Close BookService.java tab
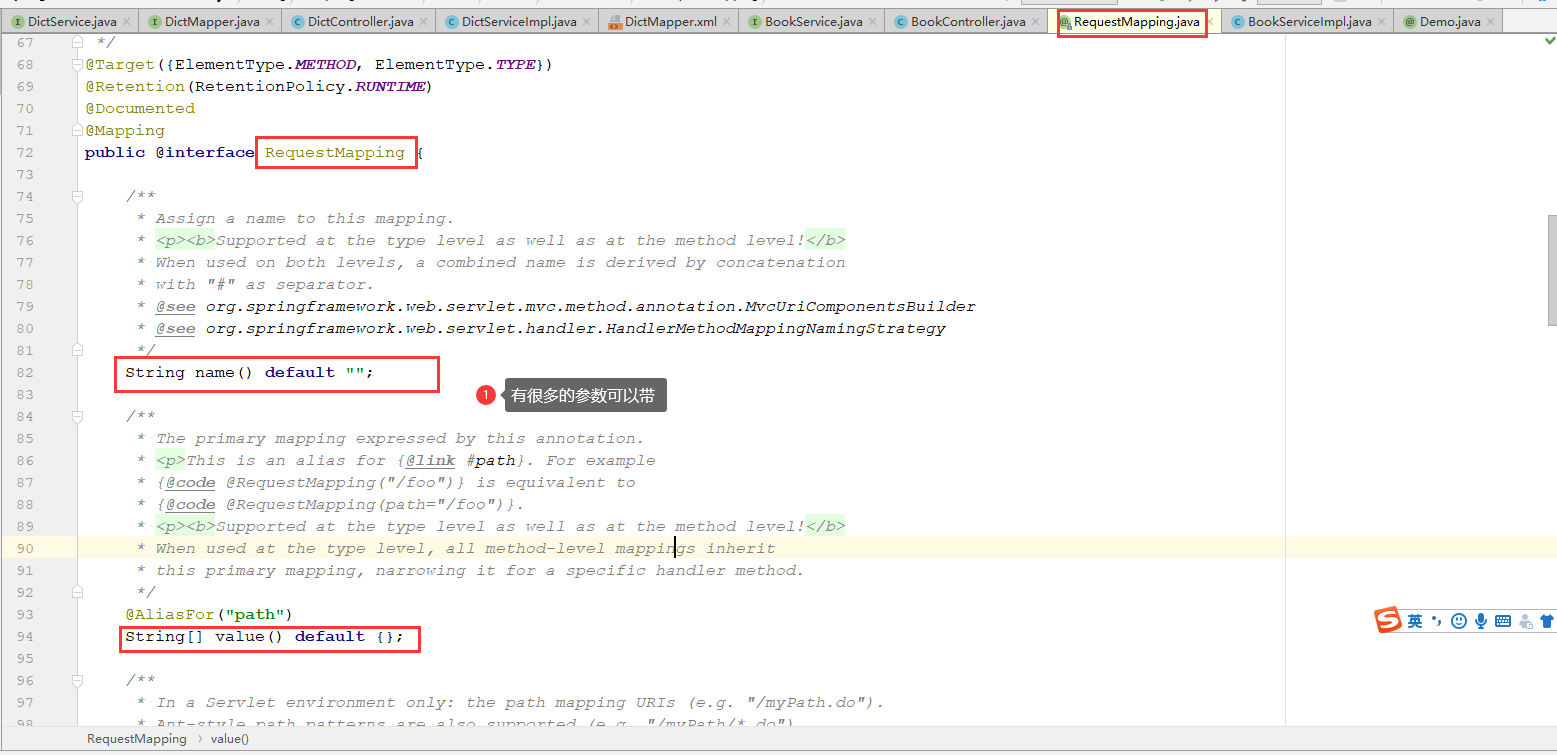1557x755 pixels. point(873,21)
